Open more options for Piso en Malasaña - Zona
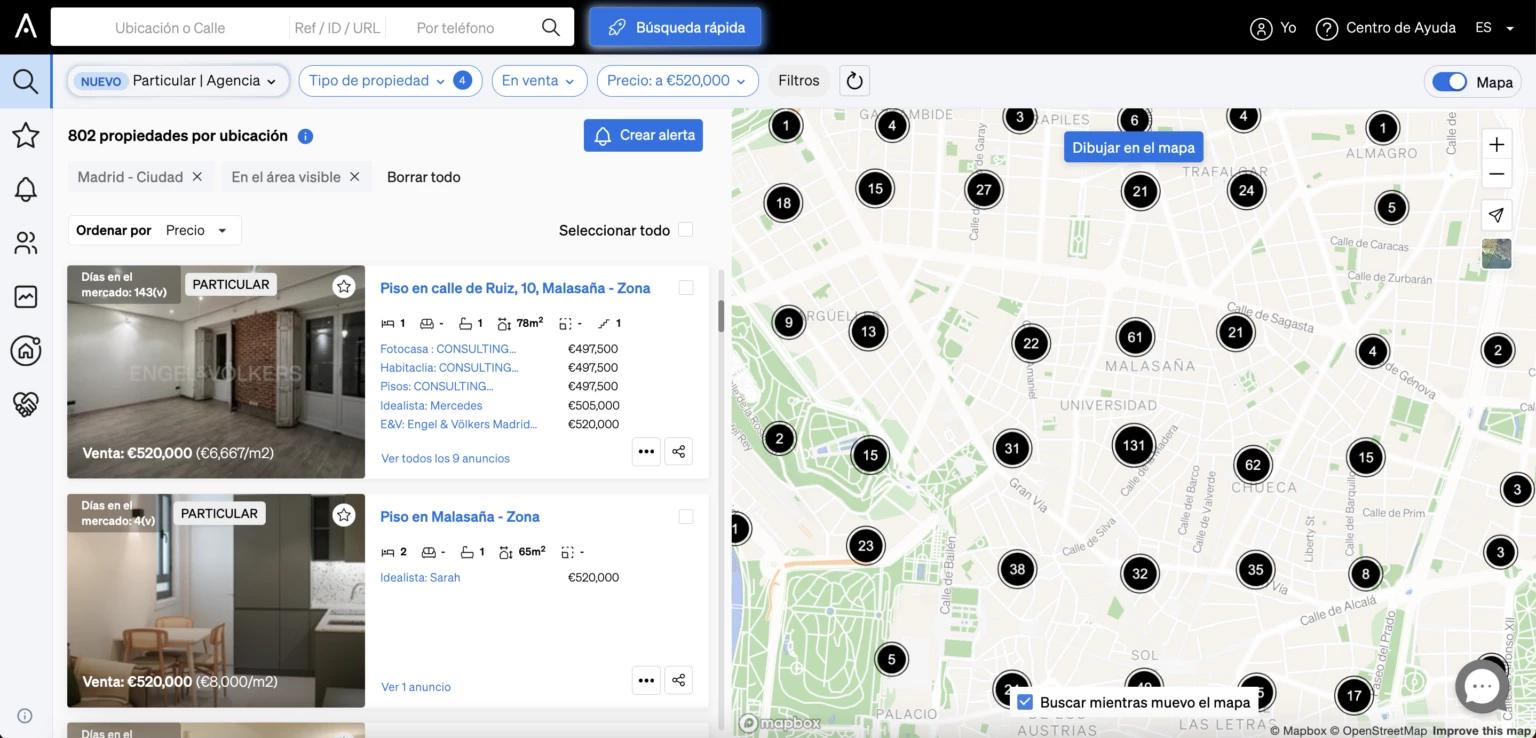The width and height of the screenshot is (1536, 738). [646, 680]
